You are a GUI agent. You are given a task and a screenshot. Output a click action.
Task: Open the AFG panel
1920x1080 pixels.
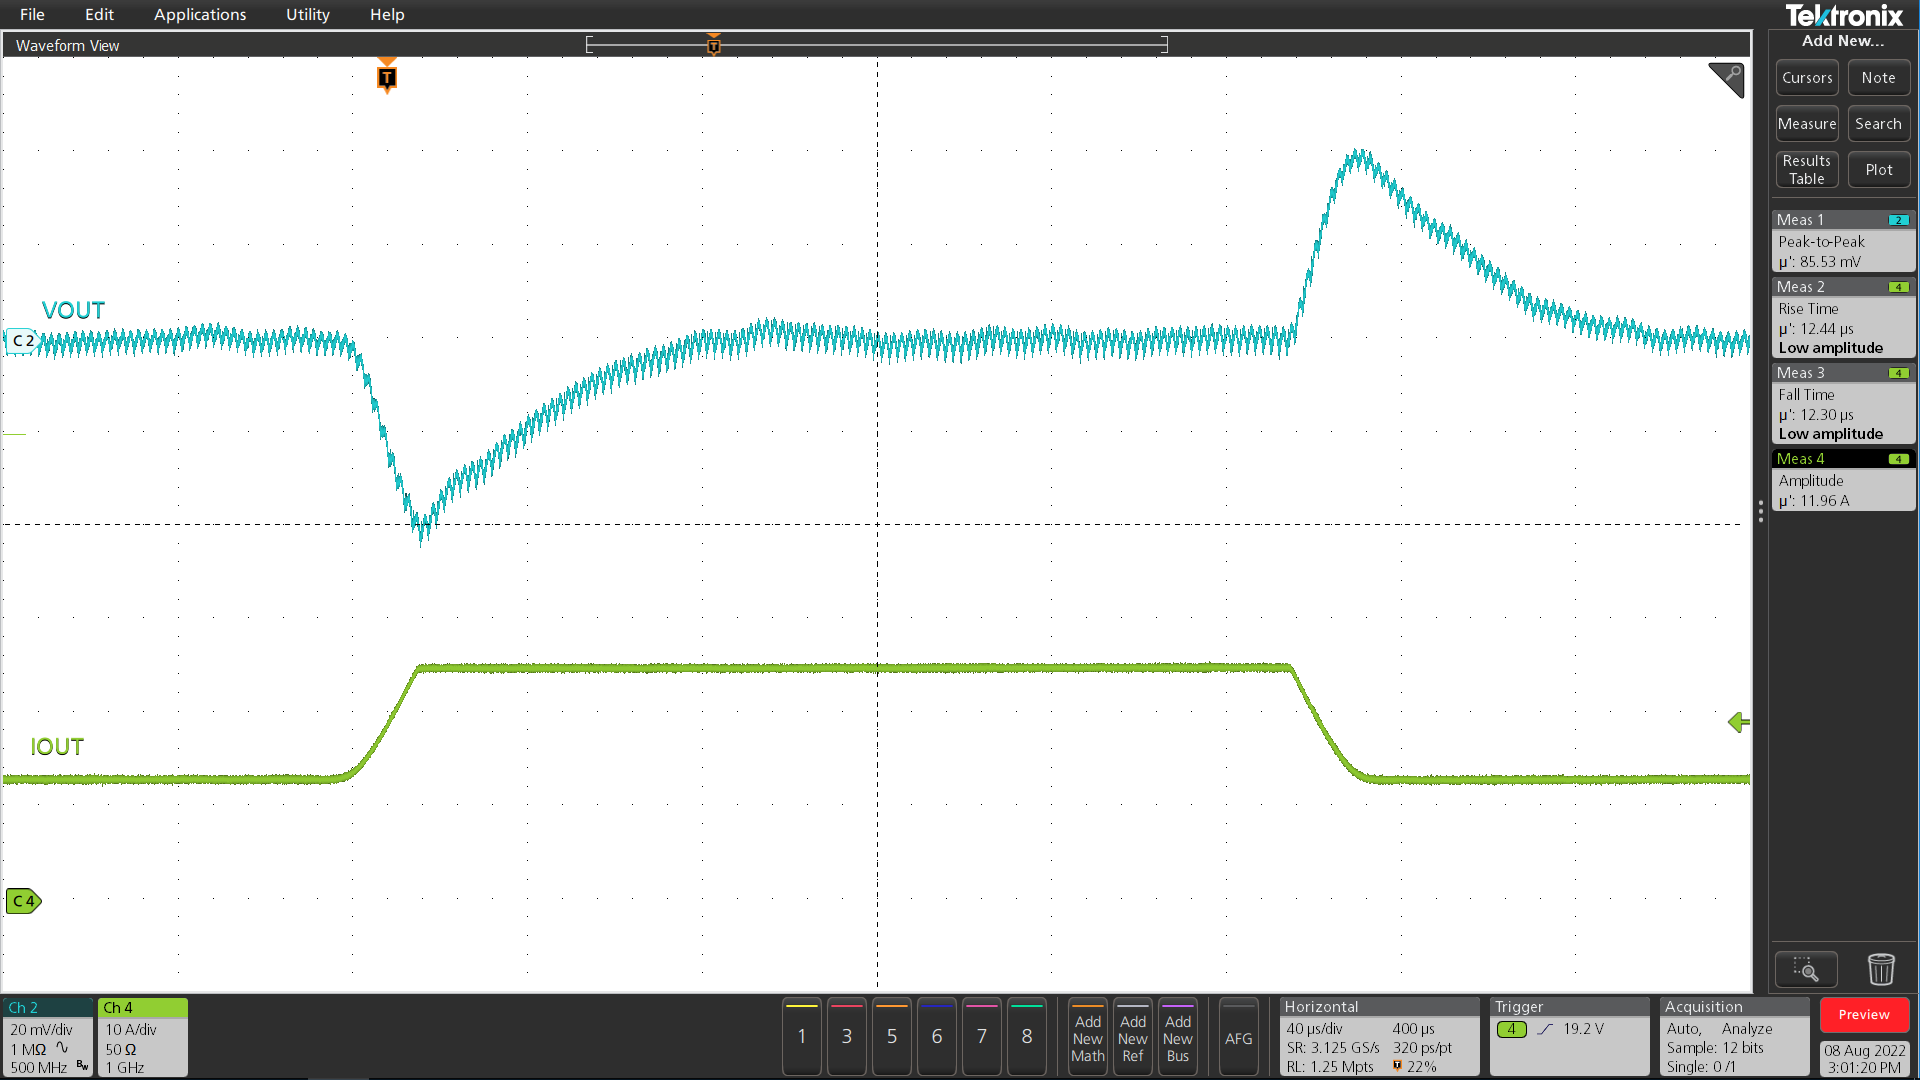[x=1239, y=1037]
